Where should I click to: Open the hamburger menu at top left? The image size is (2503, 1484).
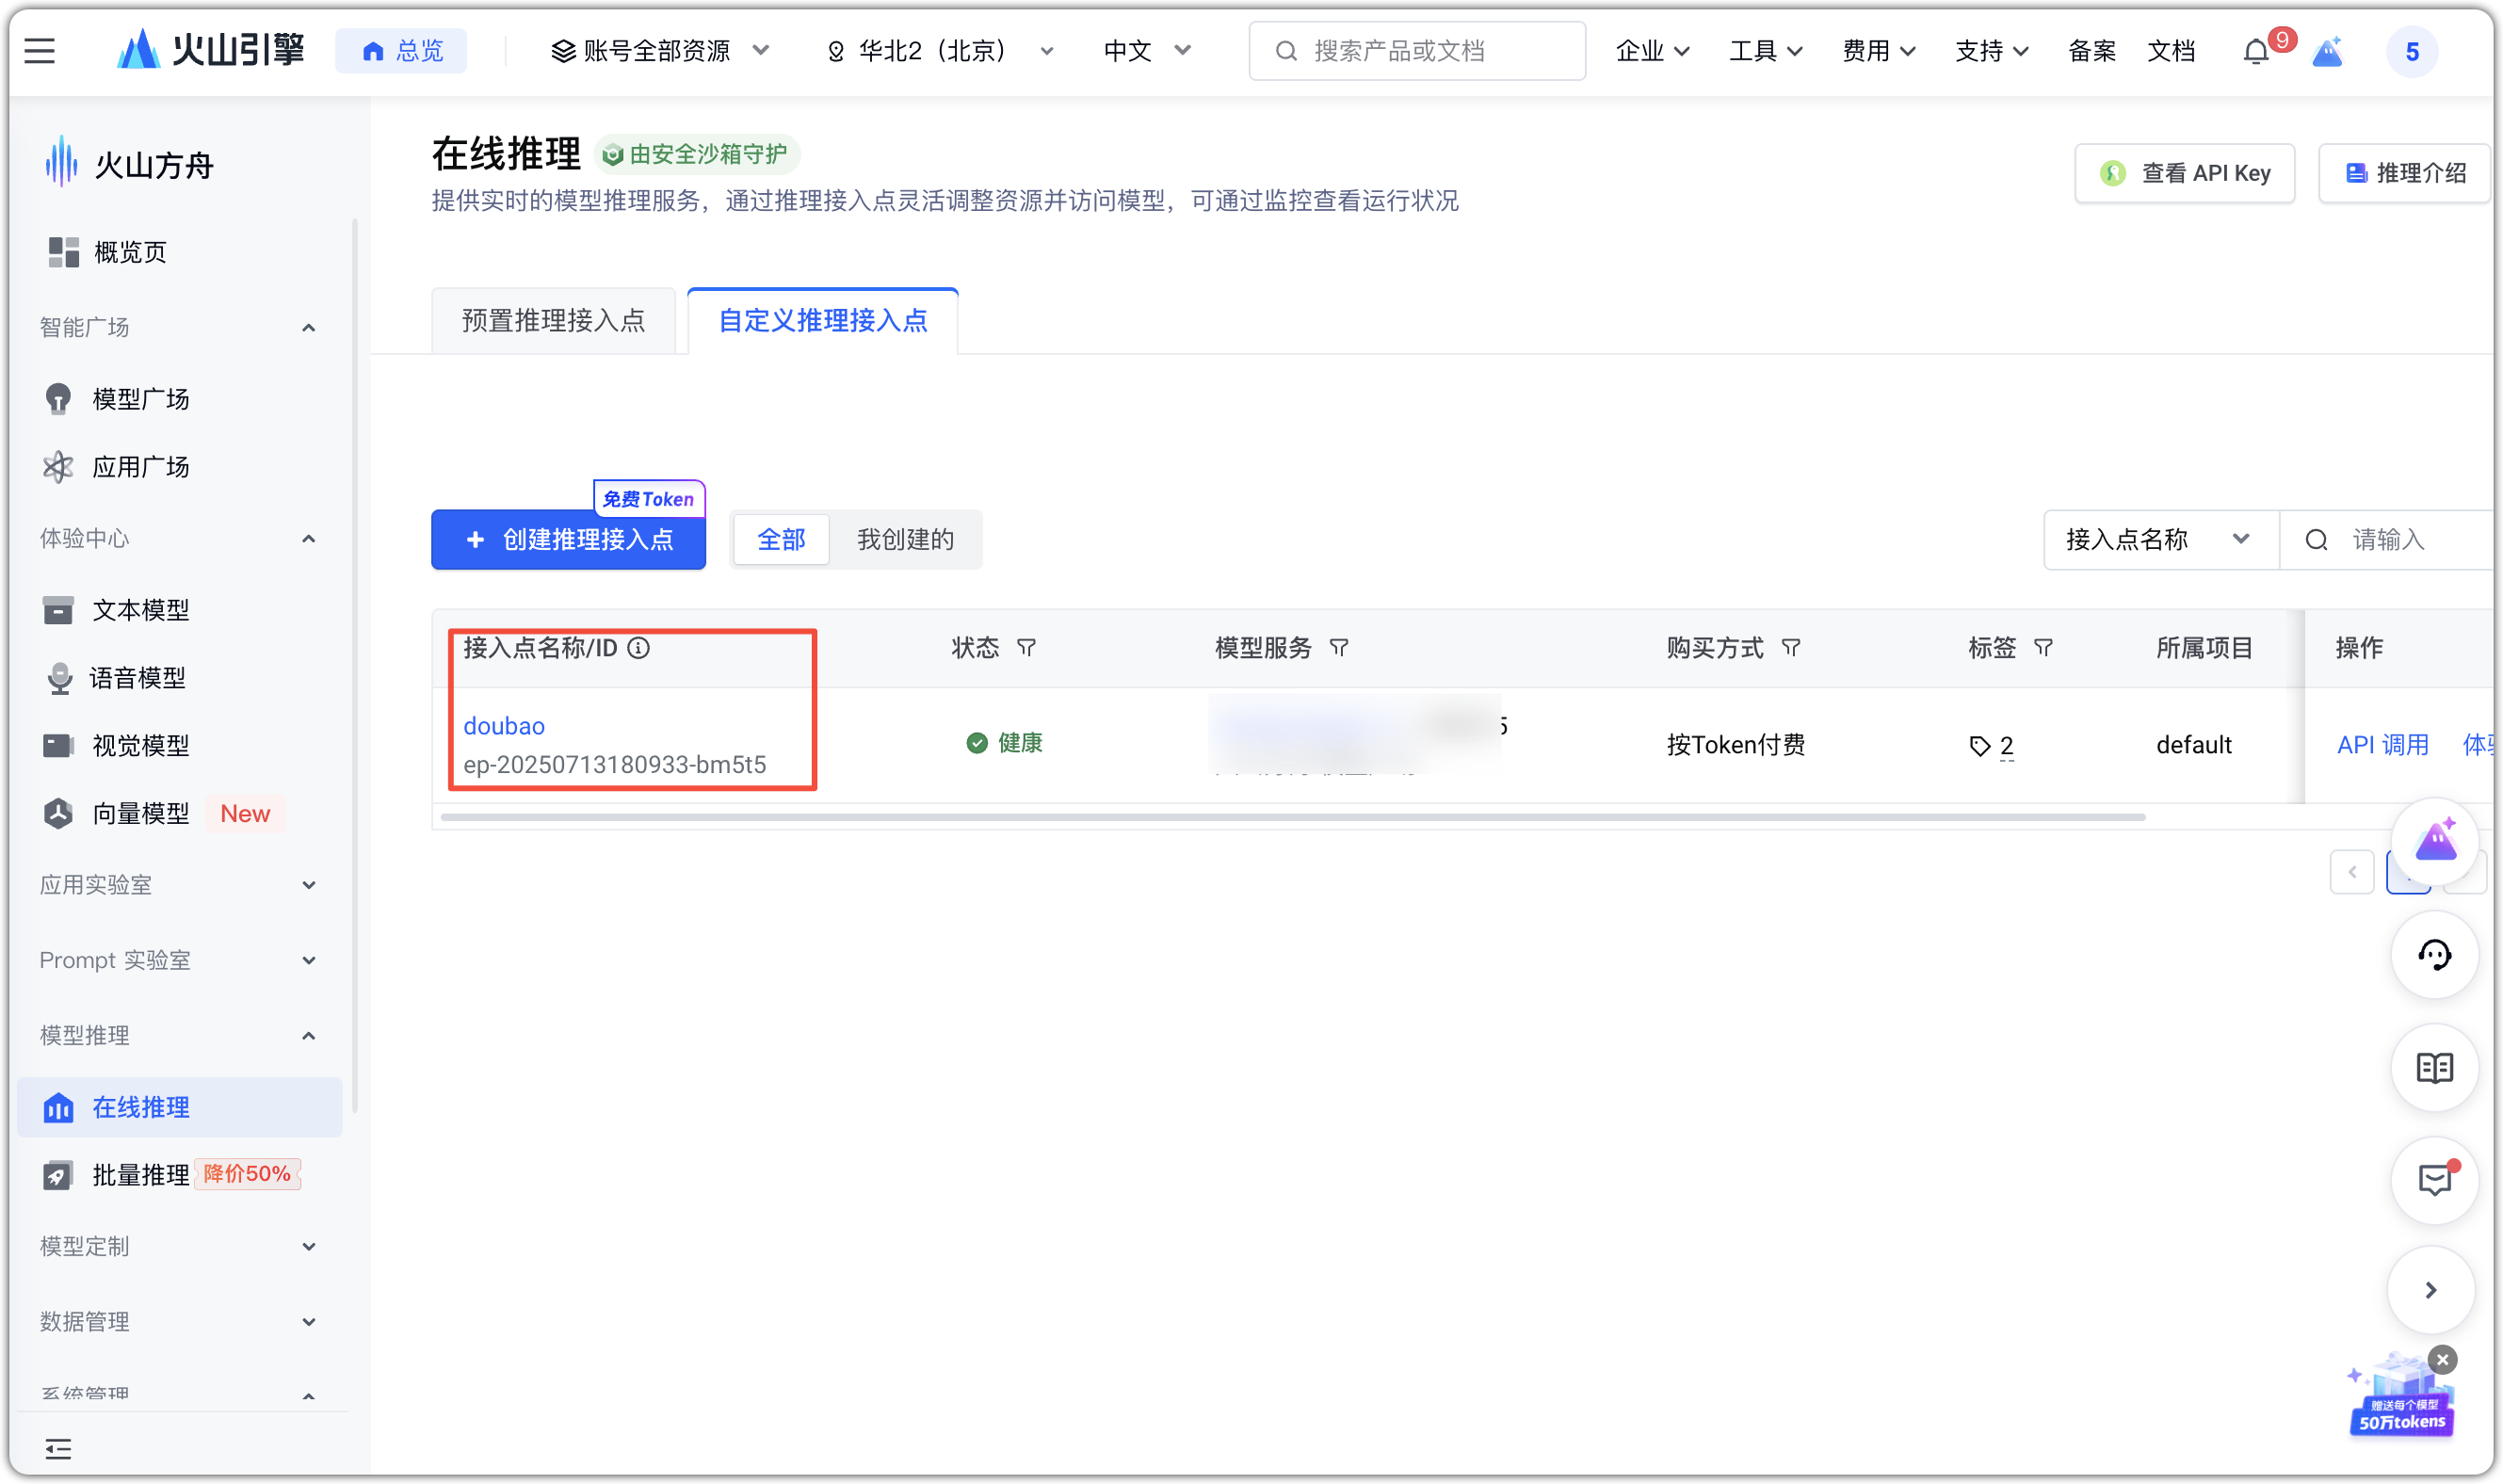pyautogui.click(x=40, y=51)
